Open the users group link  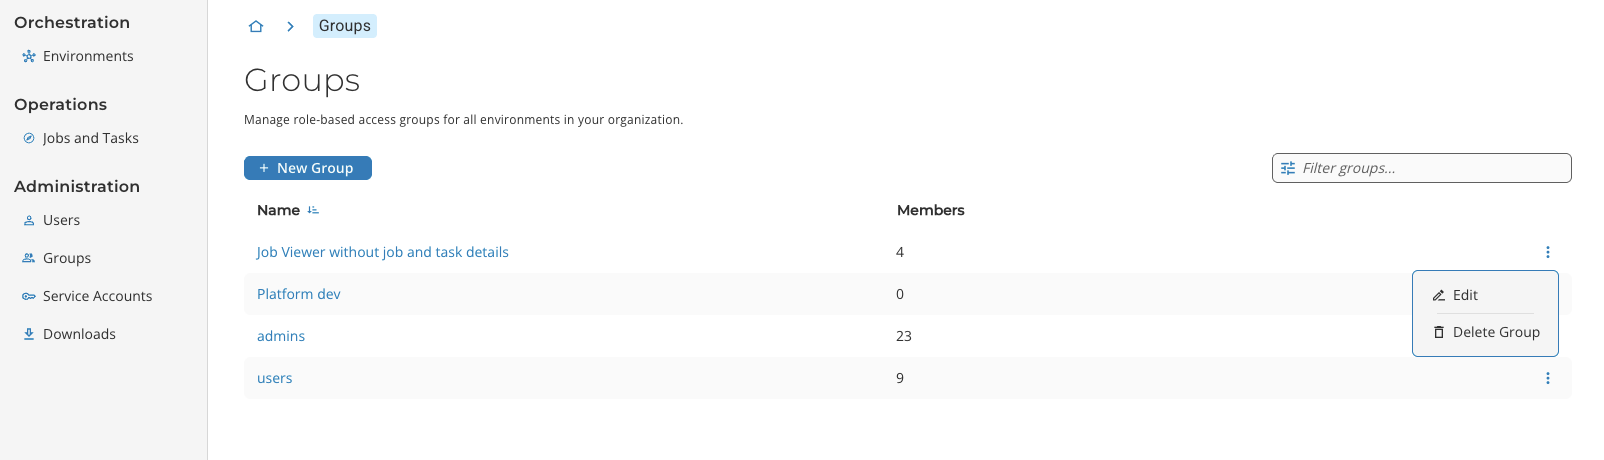coord(275,378)
